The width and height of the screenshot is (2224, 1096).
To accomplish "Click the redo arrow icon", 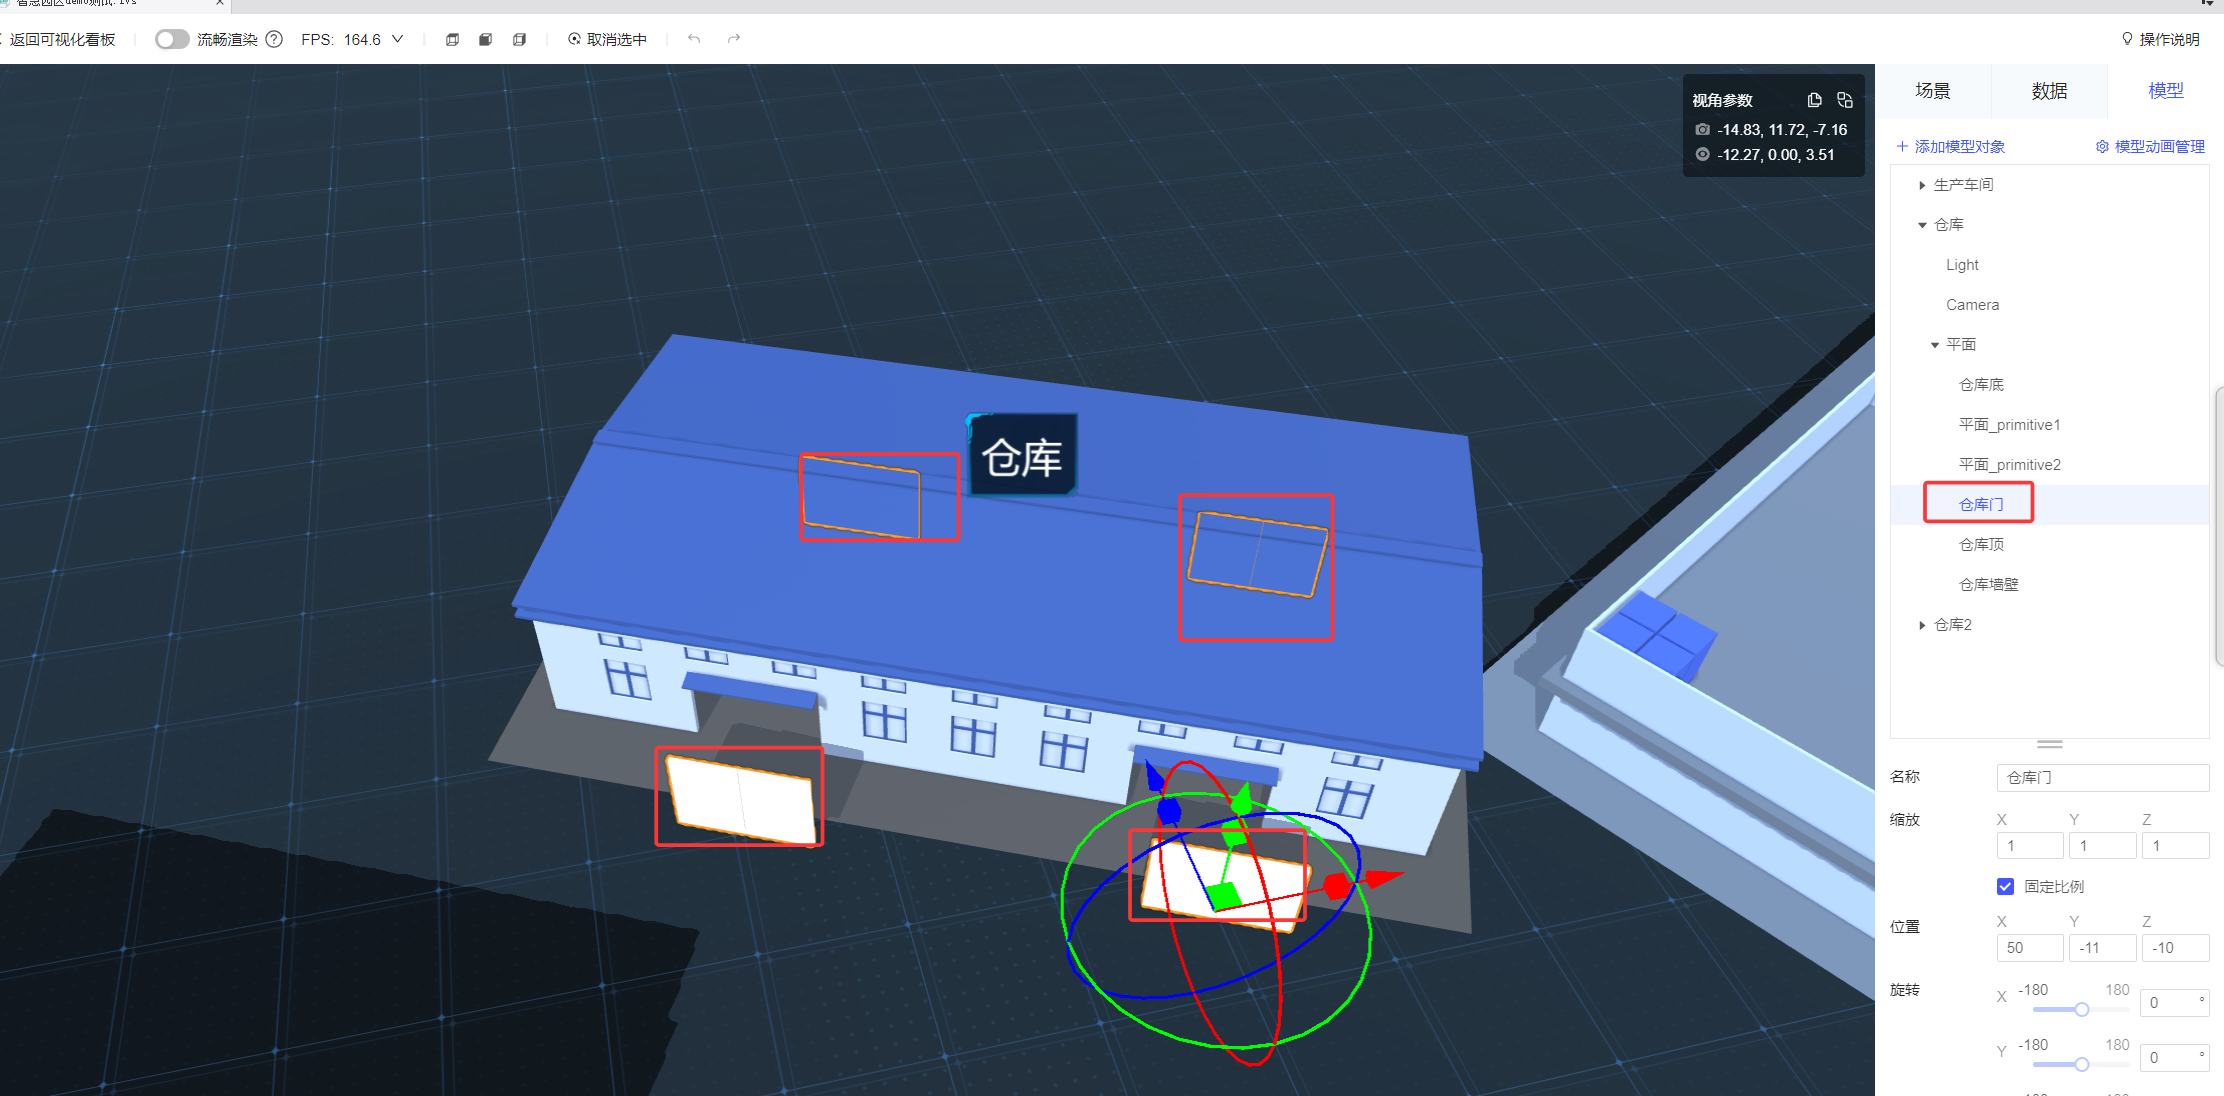I will 734,39.
